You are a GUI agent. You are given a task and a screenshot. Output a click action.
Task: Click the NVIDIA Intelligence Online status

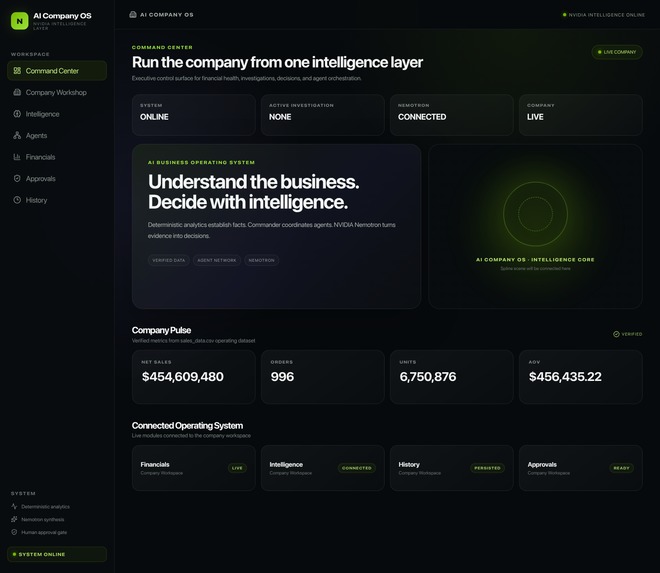604,15
